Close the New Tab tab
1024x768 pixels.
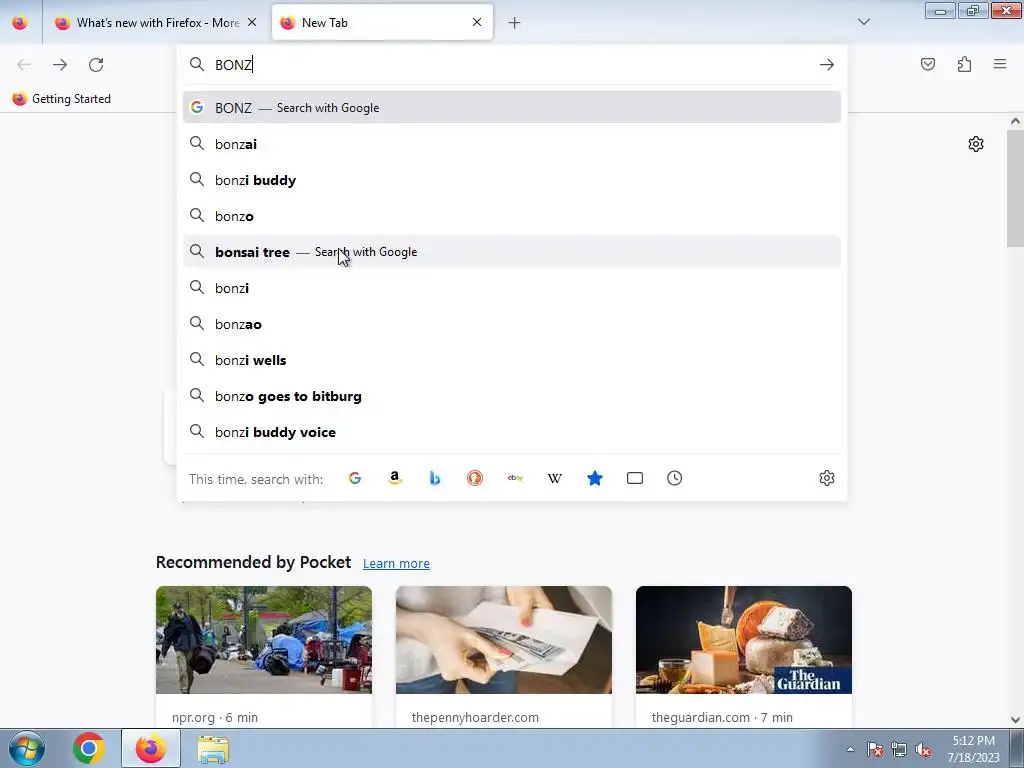click(x=477, y=22)
